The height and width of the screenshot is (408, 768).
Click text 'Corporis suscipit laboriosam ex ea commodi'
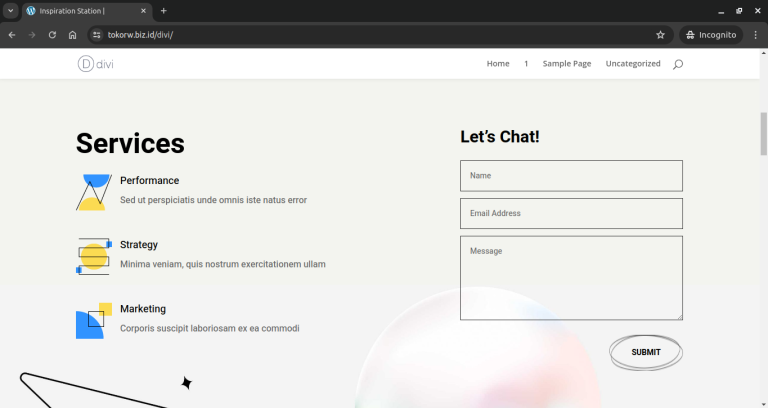210,328
